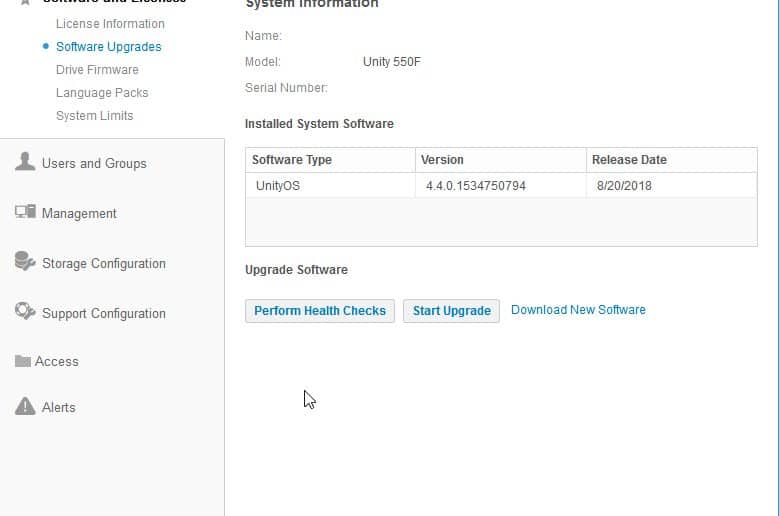Click the Storage Configuration disk icon
Viewport: 780px width, 516px height.
[25, 261]
